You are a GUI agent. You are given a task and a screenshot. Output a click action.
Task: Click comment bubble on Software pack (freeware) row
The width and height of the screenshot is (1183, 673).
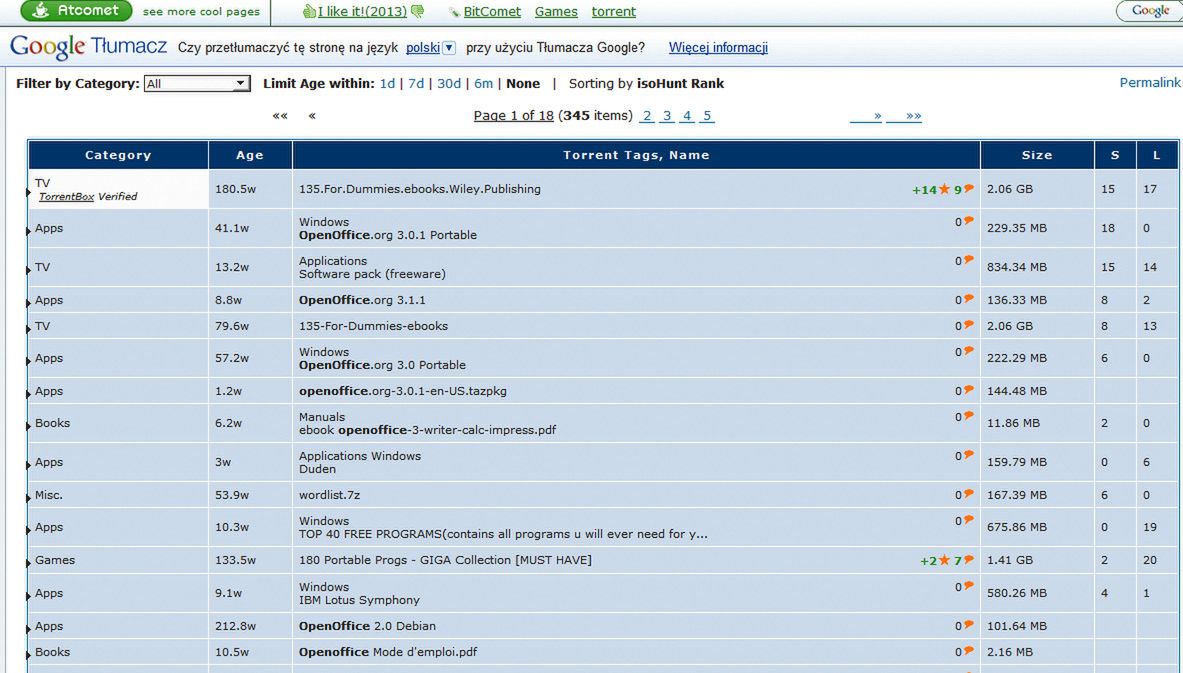969,260
